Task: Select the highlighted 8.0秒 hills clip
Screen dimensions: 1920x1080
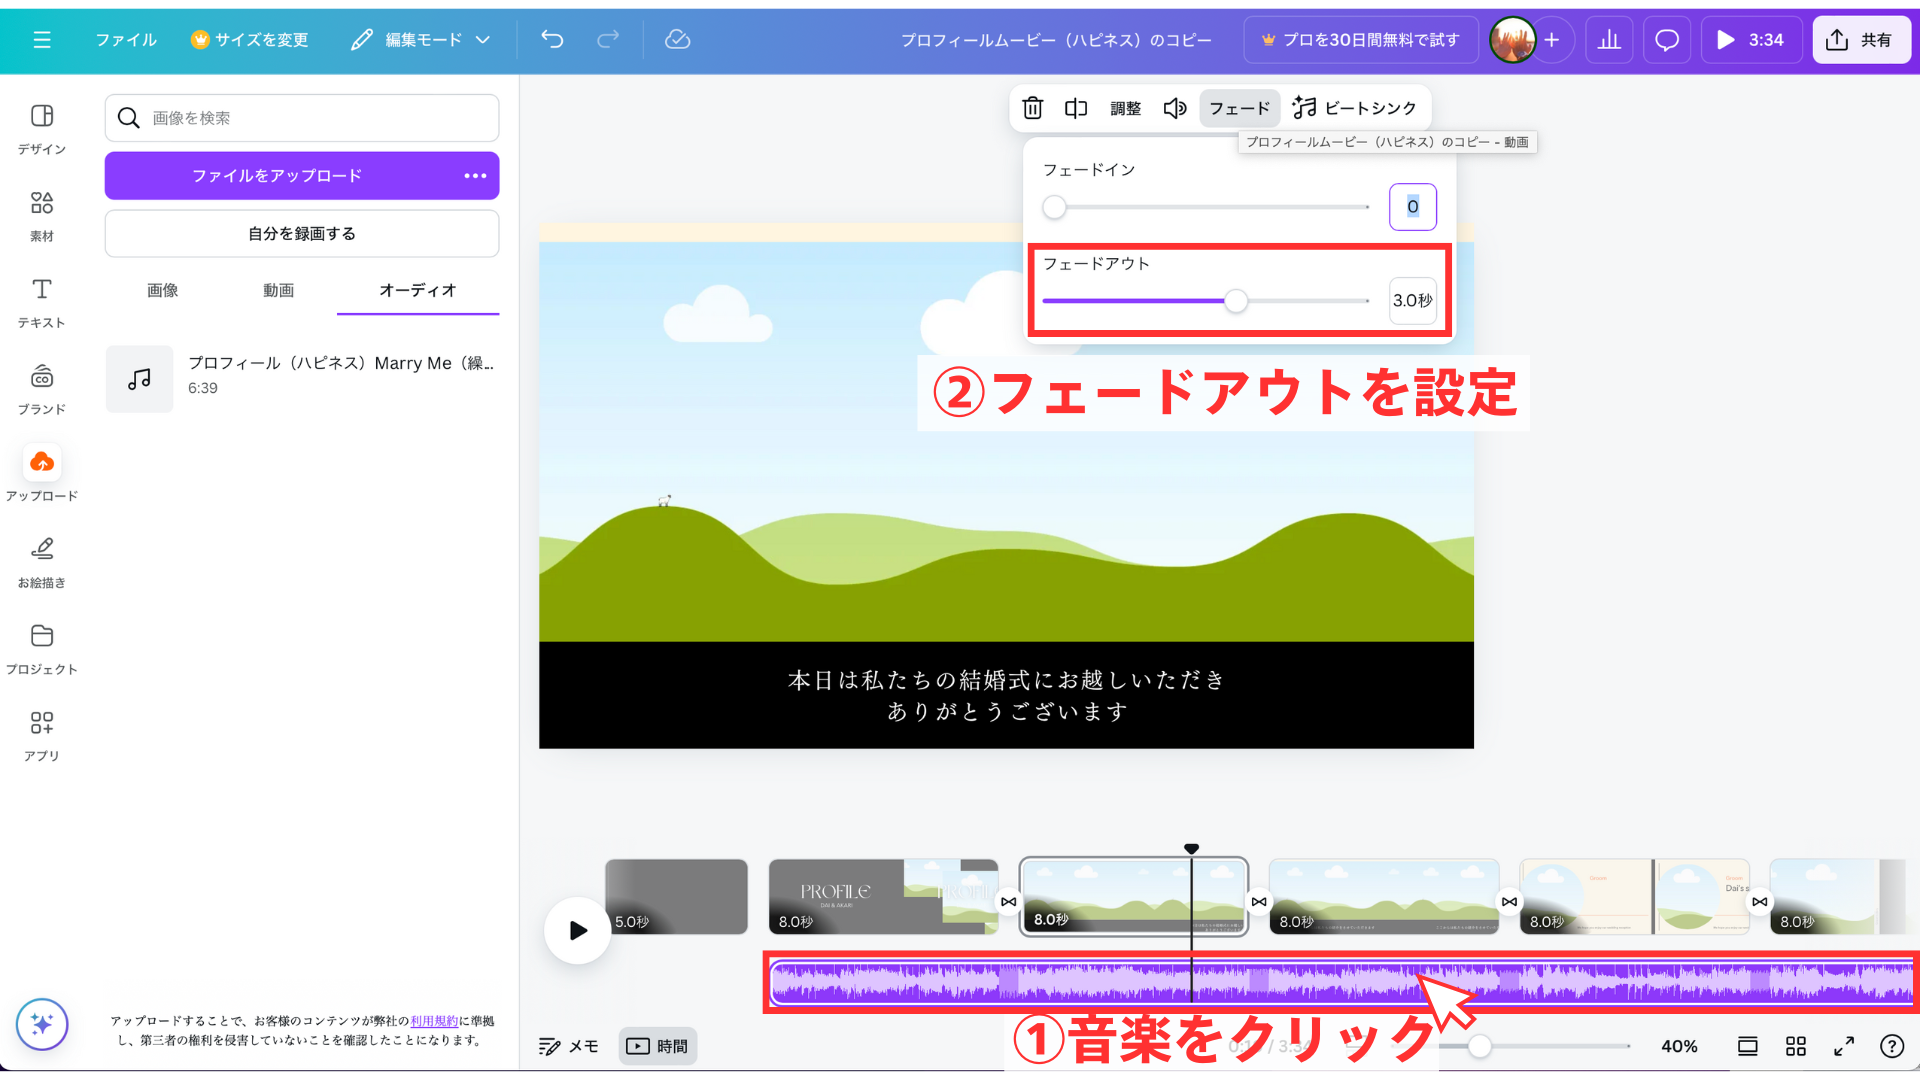Action: [1134, 897]
